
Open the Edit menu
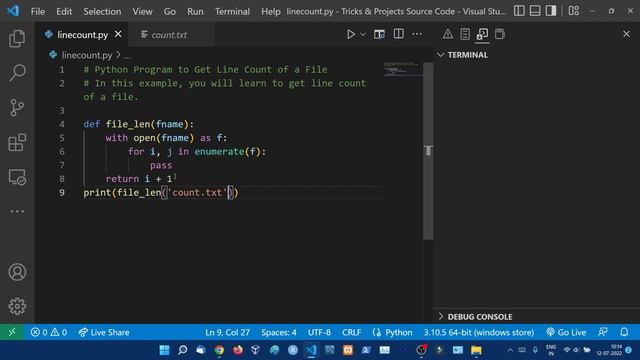(x=64, y=11)
